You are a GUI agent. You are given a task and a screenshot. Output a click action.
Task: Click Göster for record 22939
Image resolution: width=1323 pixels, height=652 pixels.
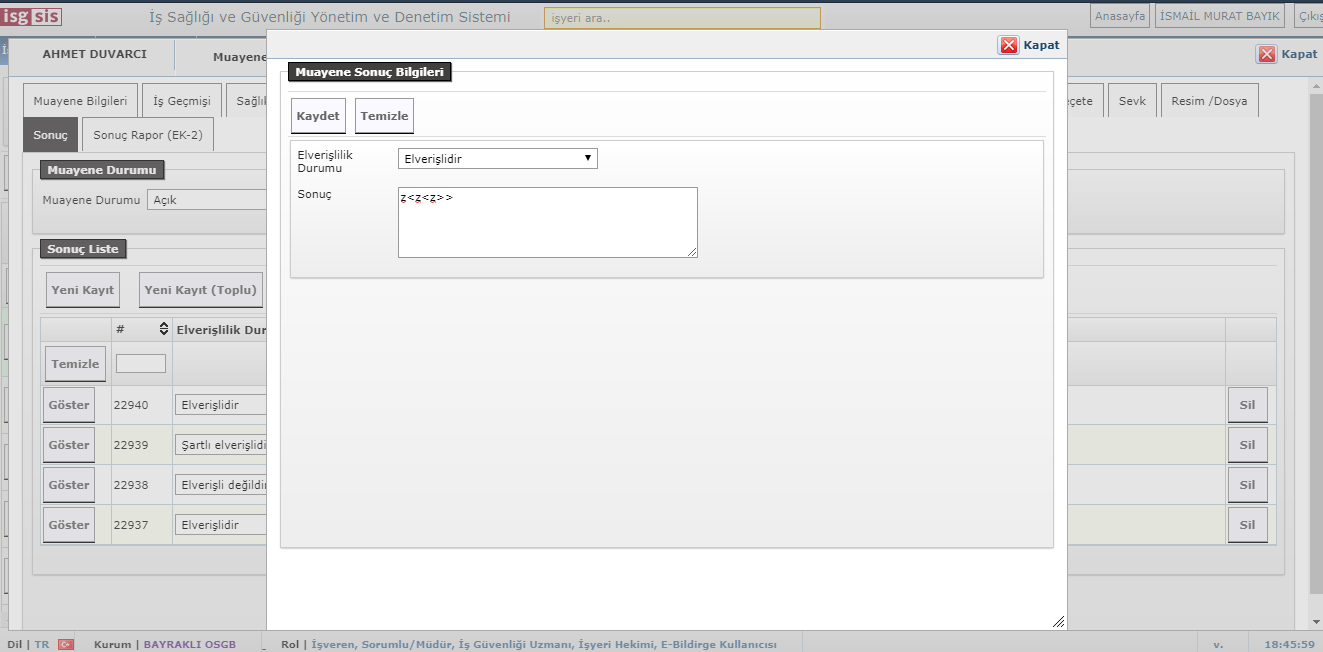click(x=69, y=445)
